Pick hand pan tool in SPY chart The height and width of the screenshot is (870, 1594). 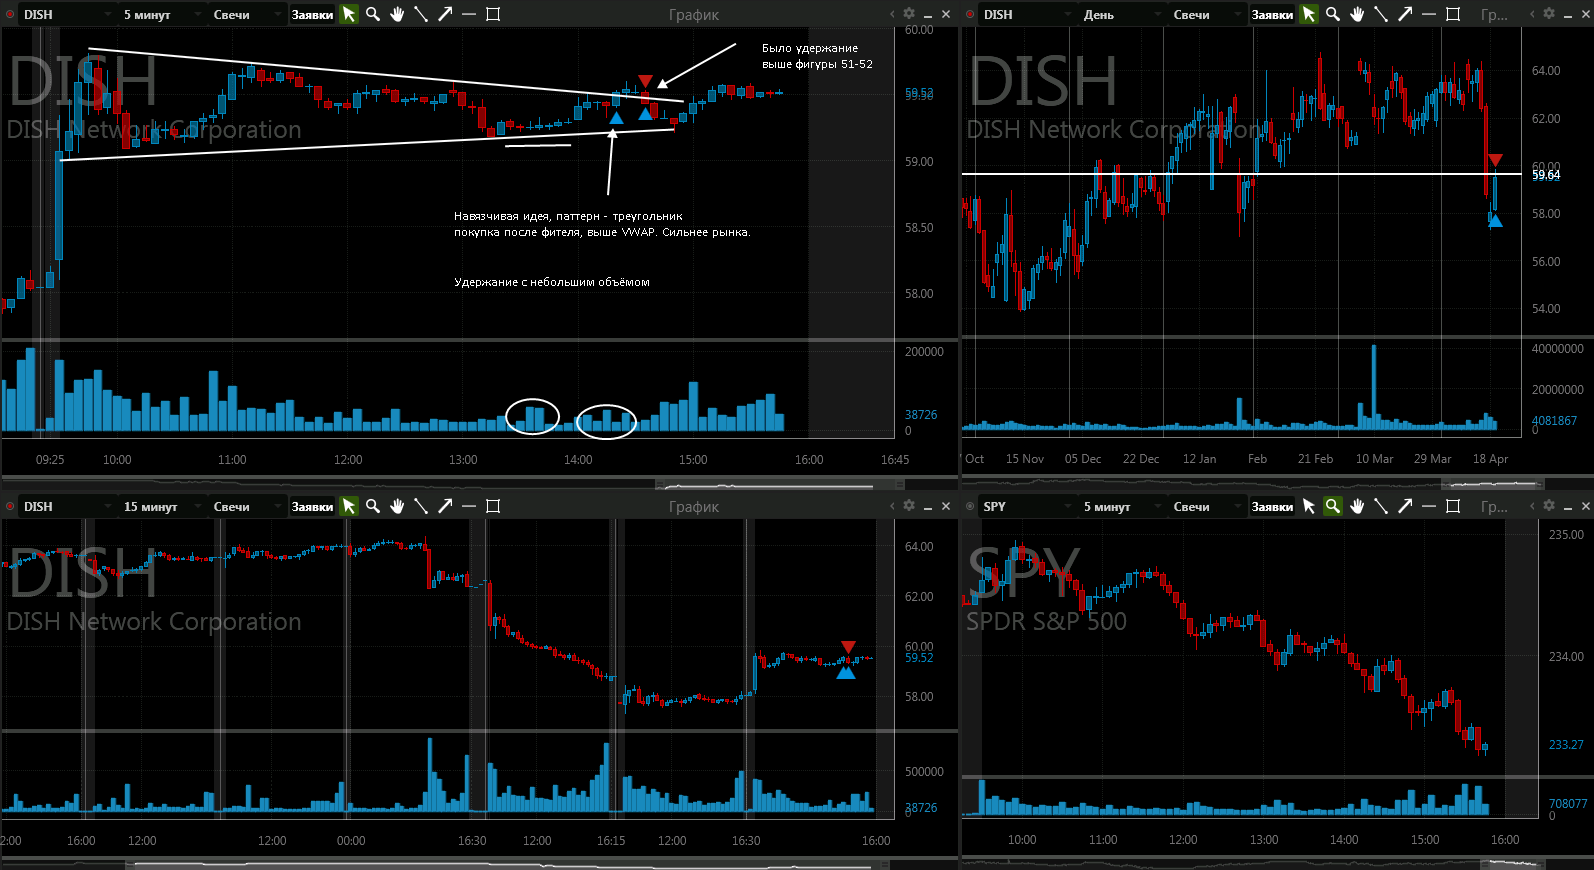click(x=1357, y=506)
